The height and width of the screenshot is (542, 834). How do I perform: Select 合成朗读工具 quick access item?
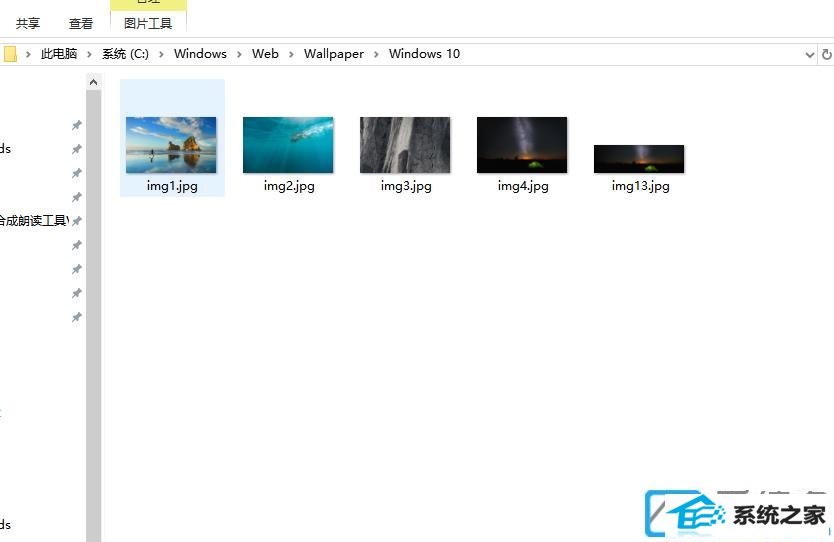[34, 221]
